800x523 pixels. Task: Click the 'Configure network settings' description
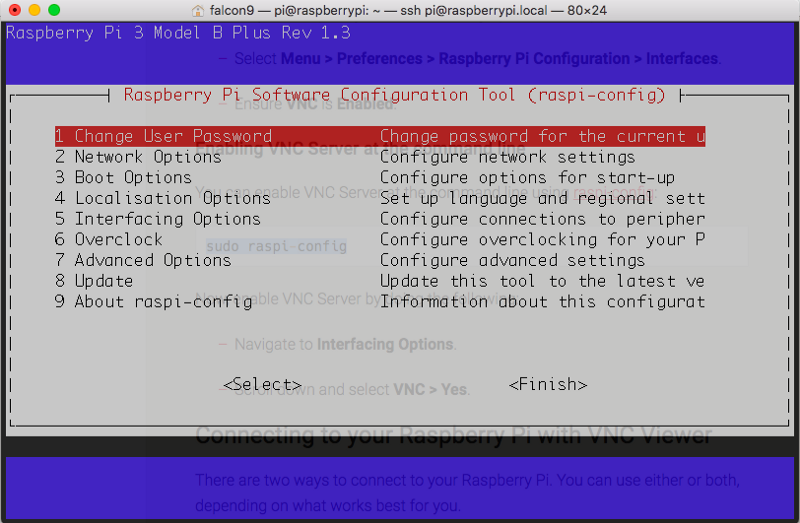[507, 157]
